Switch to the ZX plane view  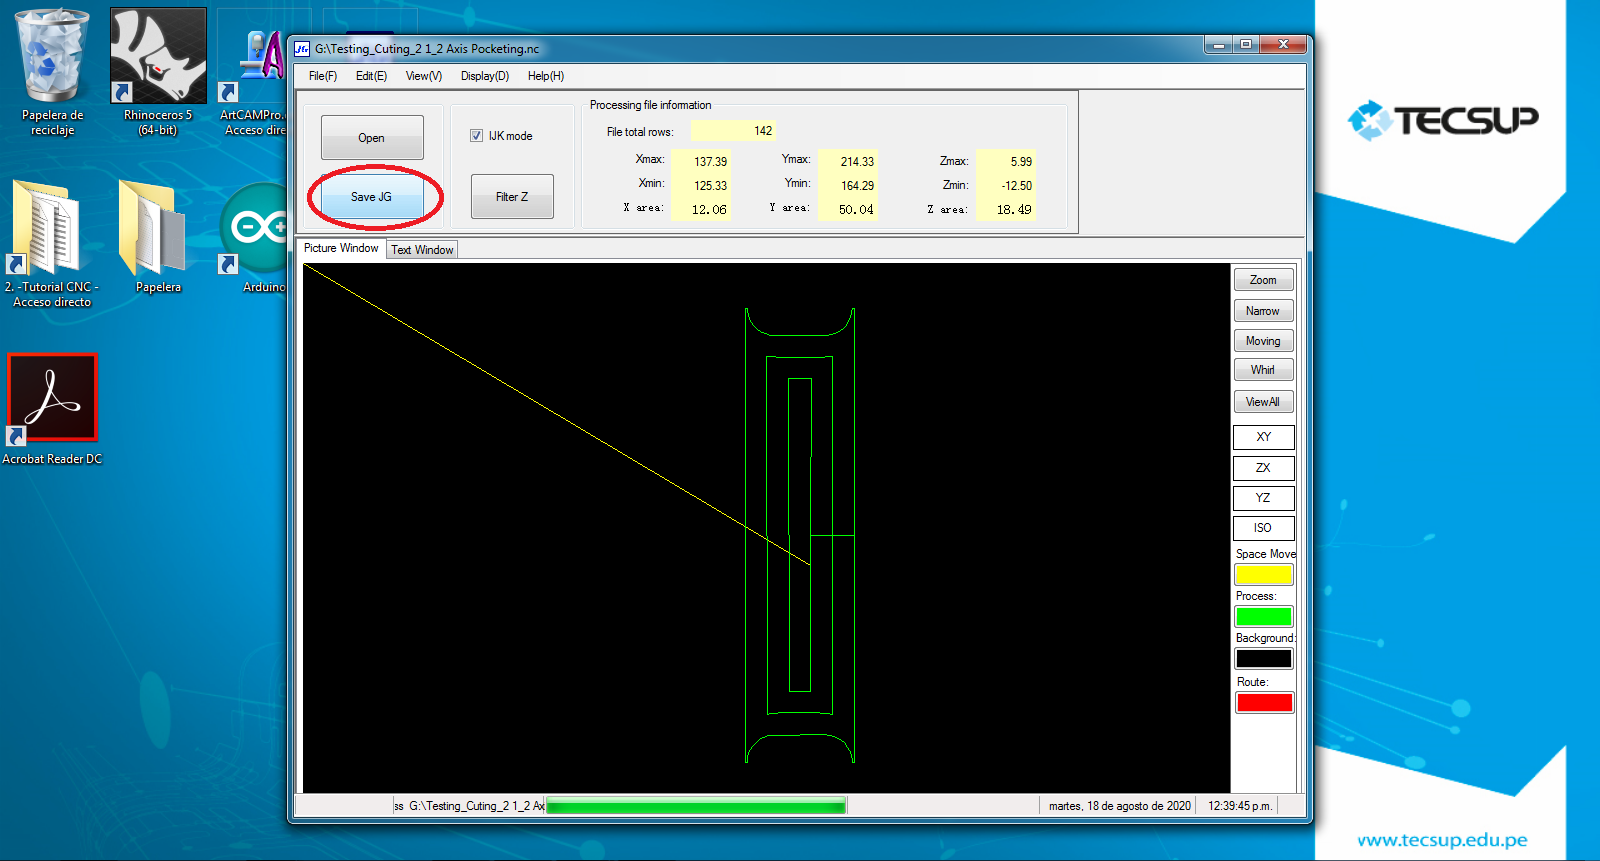click(x=1264, y=468)
